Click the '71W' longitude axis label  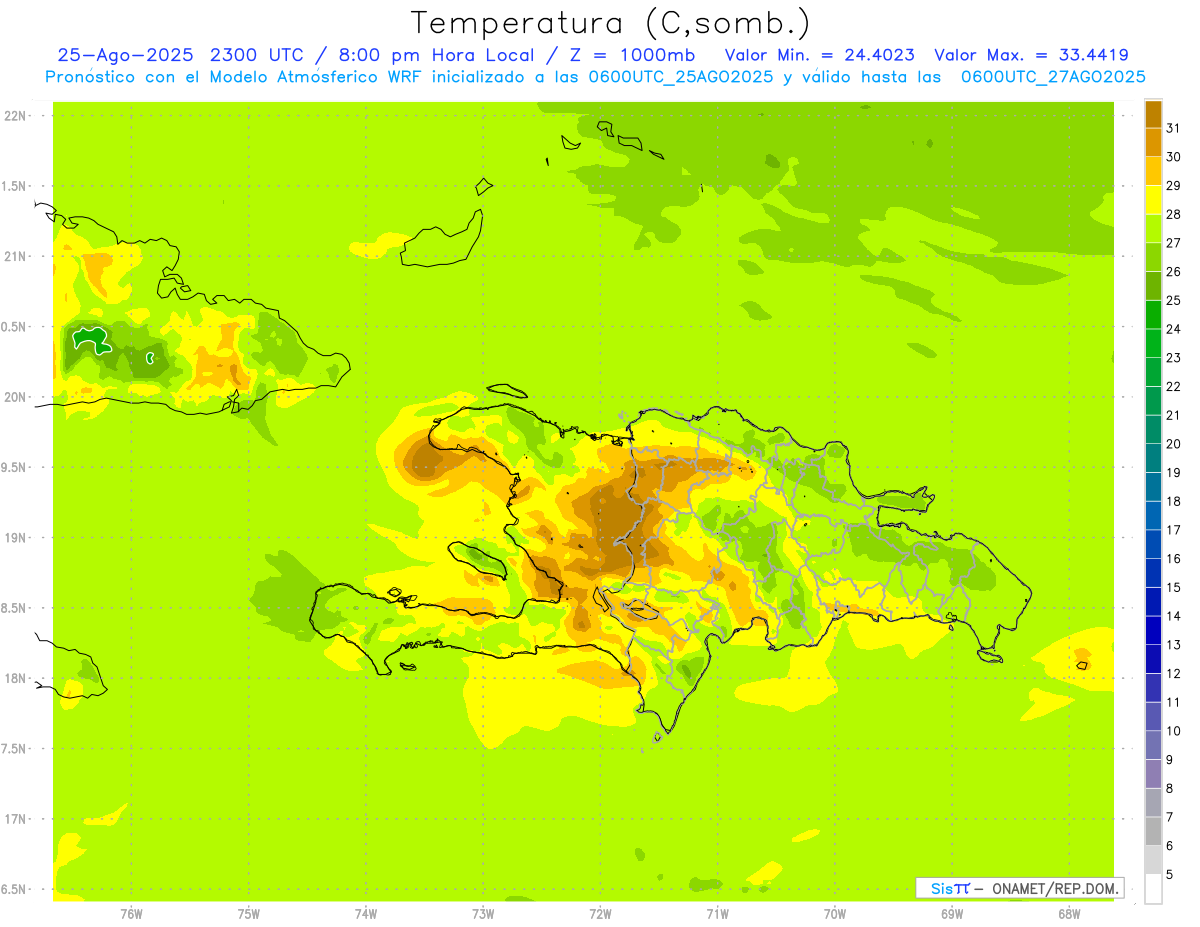click(717, 914)
